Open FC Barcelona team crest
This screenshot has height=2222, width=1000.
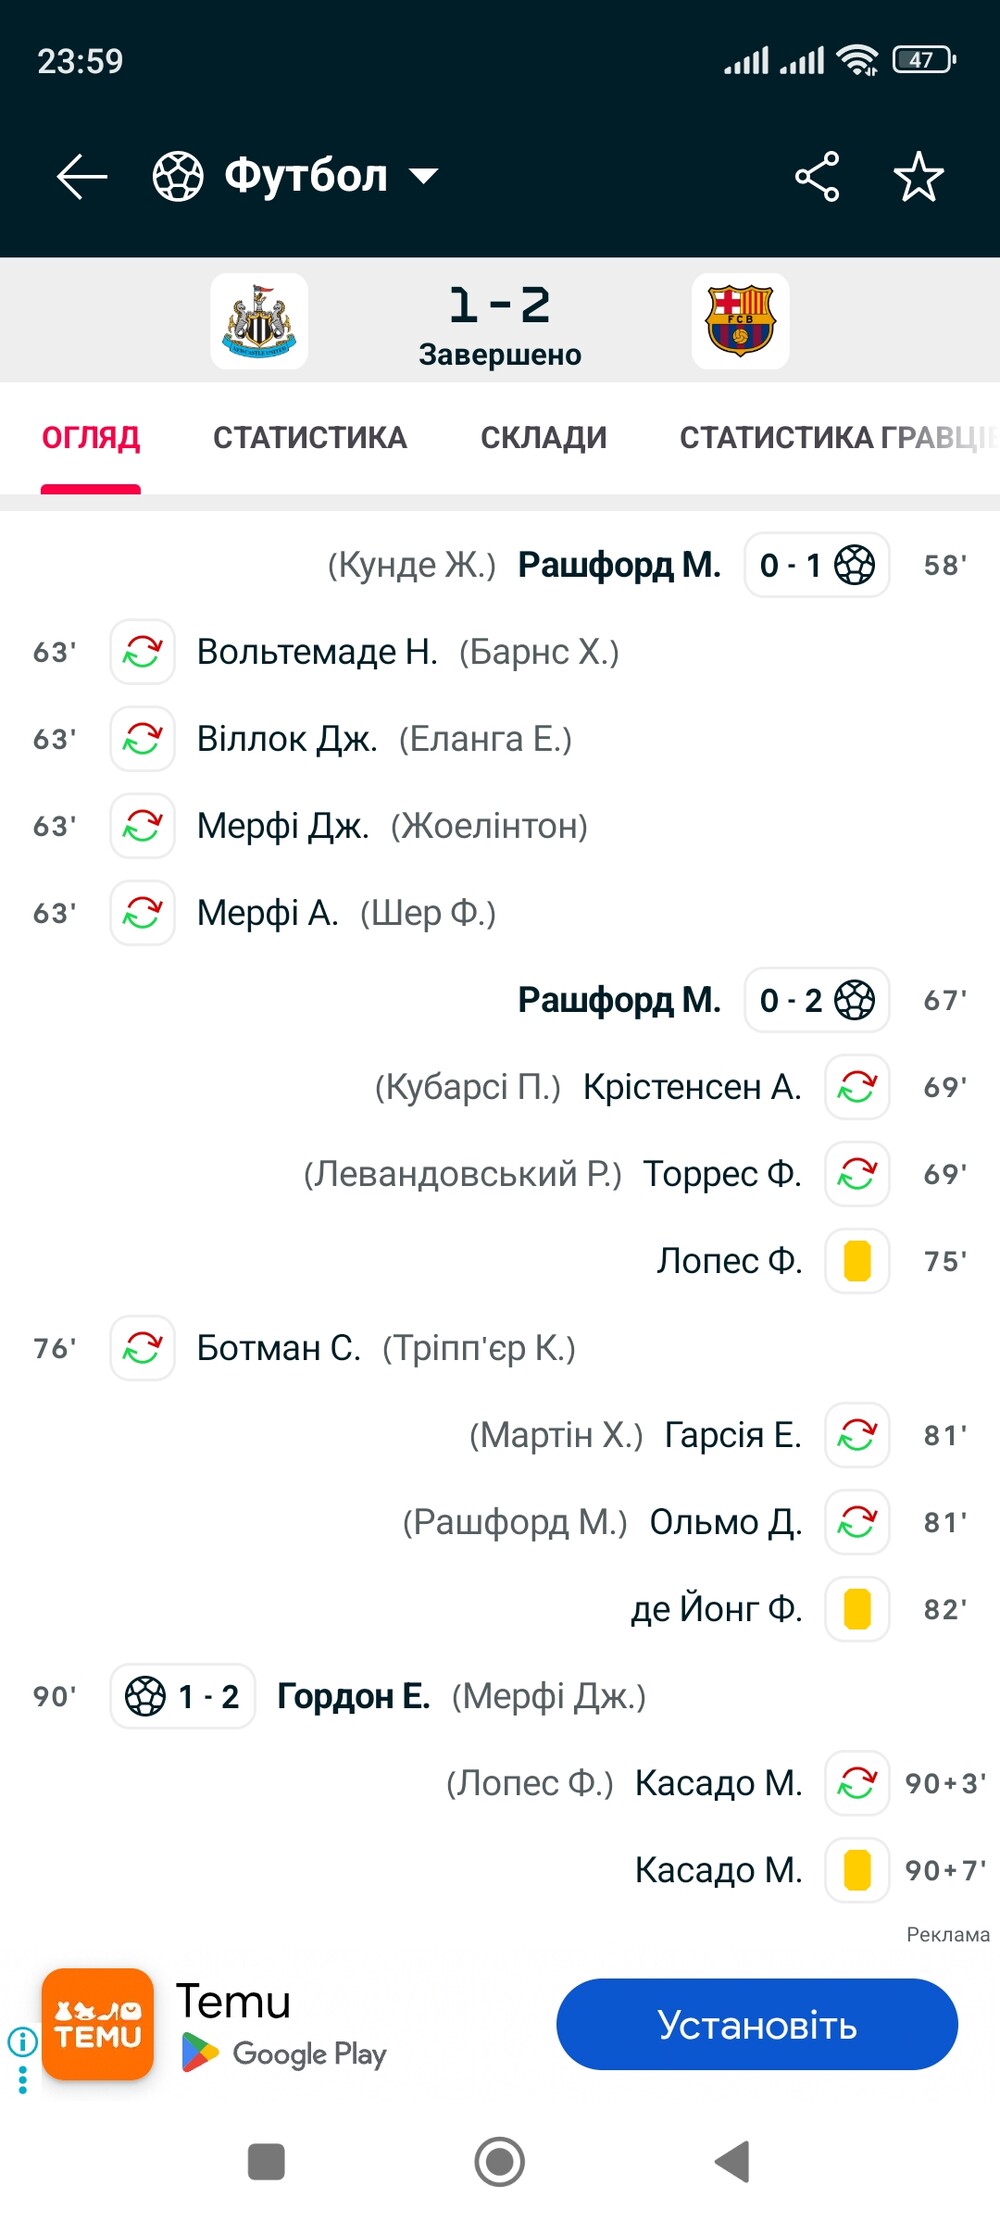[740, 321]
